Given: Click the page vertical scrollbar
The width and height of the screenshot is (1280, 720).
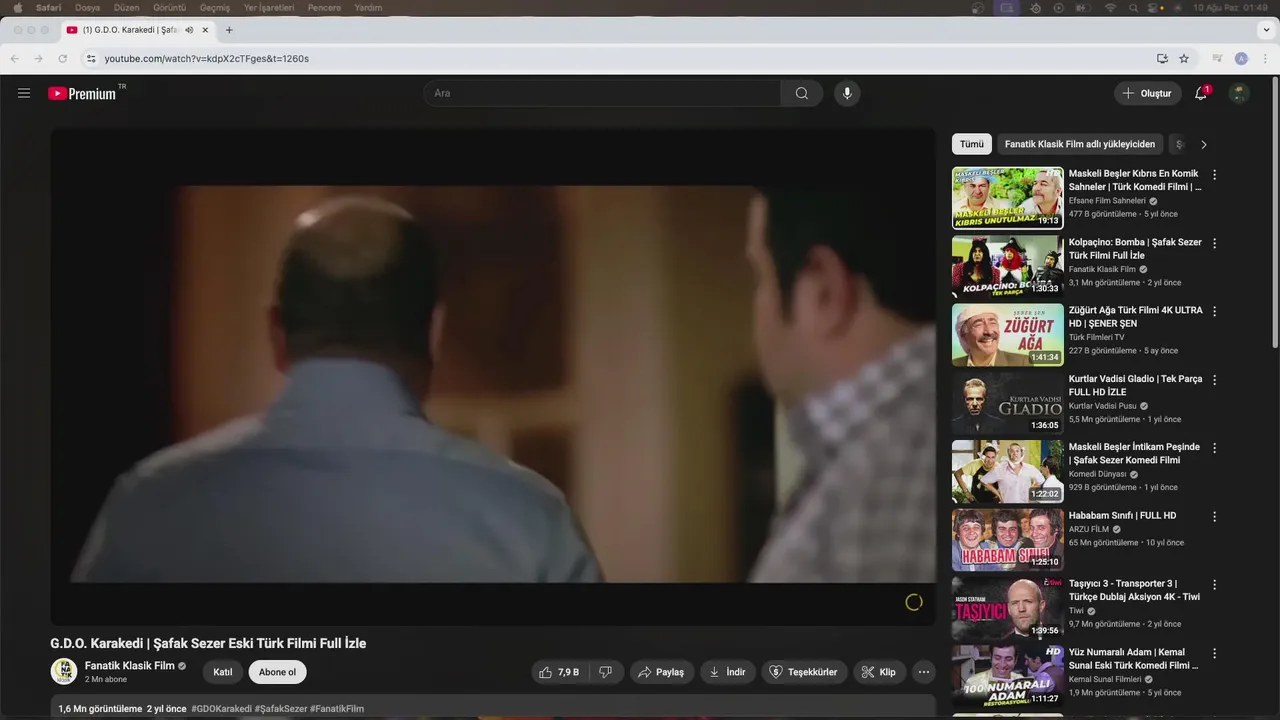Looking at the screenshot, I should [1275, 215].
